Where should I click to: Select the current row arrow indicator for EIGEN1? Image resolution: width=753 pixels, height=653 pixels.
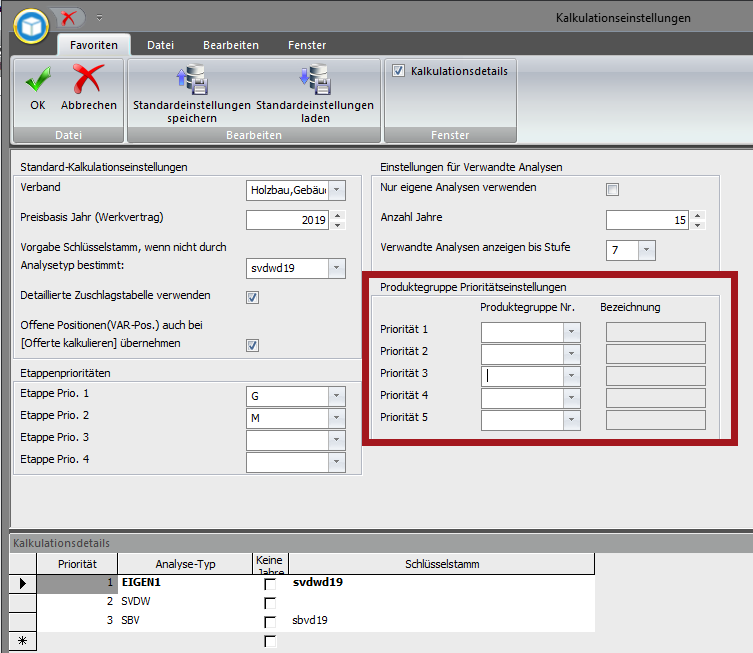[x=23, y=583]
